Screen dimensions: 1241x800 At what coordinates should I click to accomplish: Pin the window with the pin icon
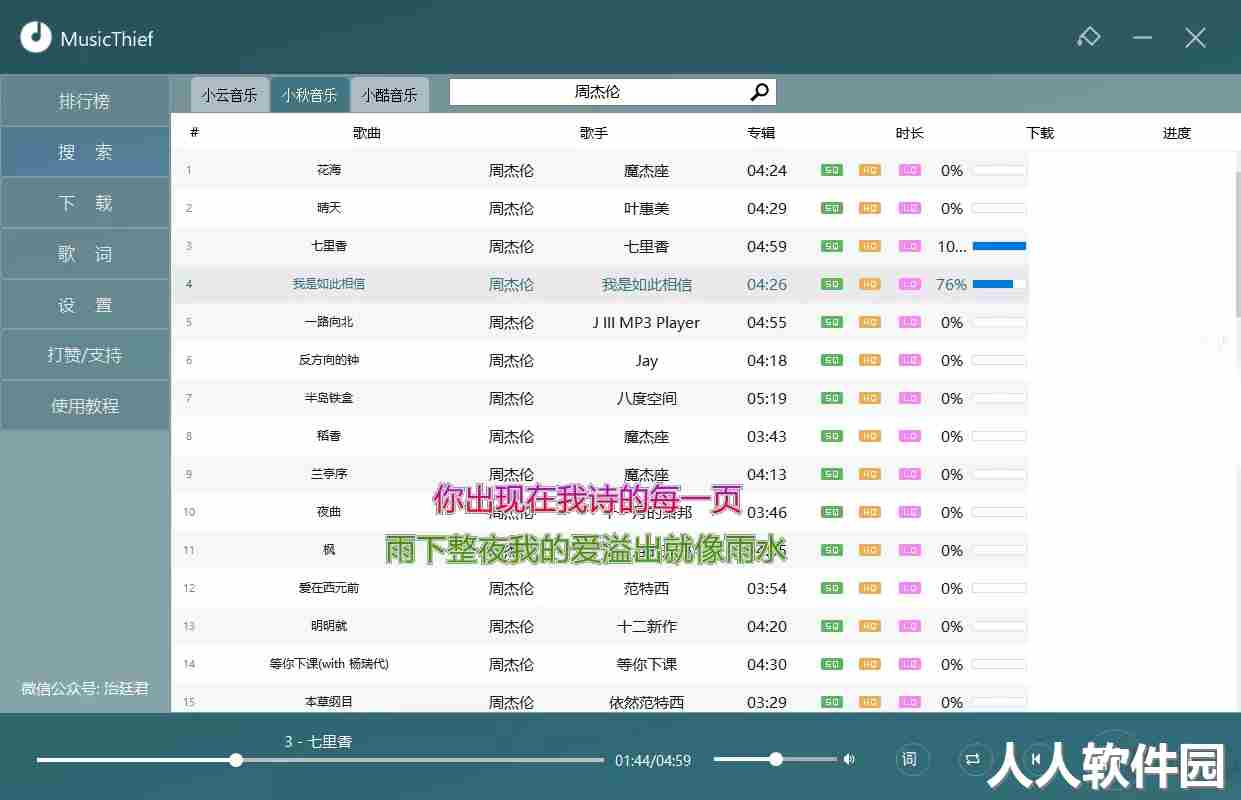(x=1088, y=37)
